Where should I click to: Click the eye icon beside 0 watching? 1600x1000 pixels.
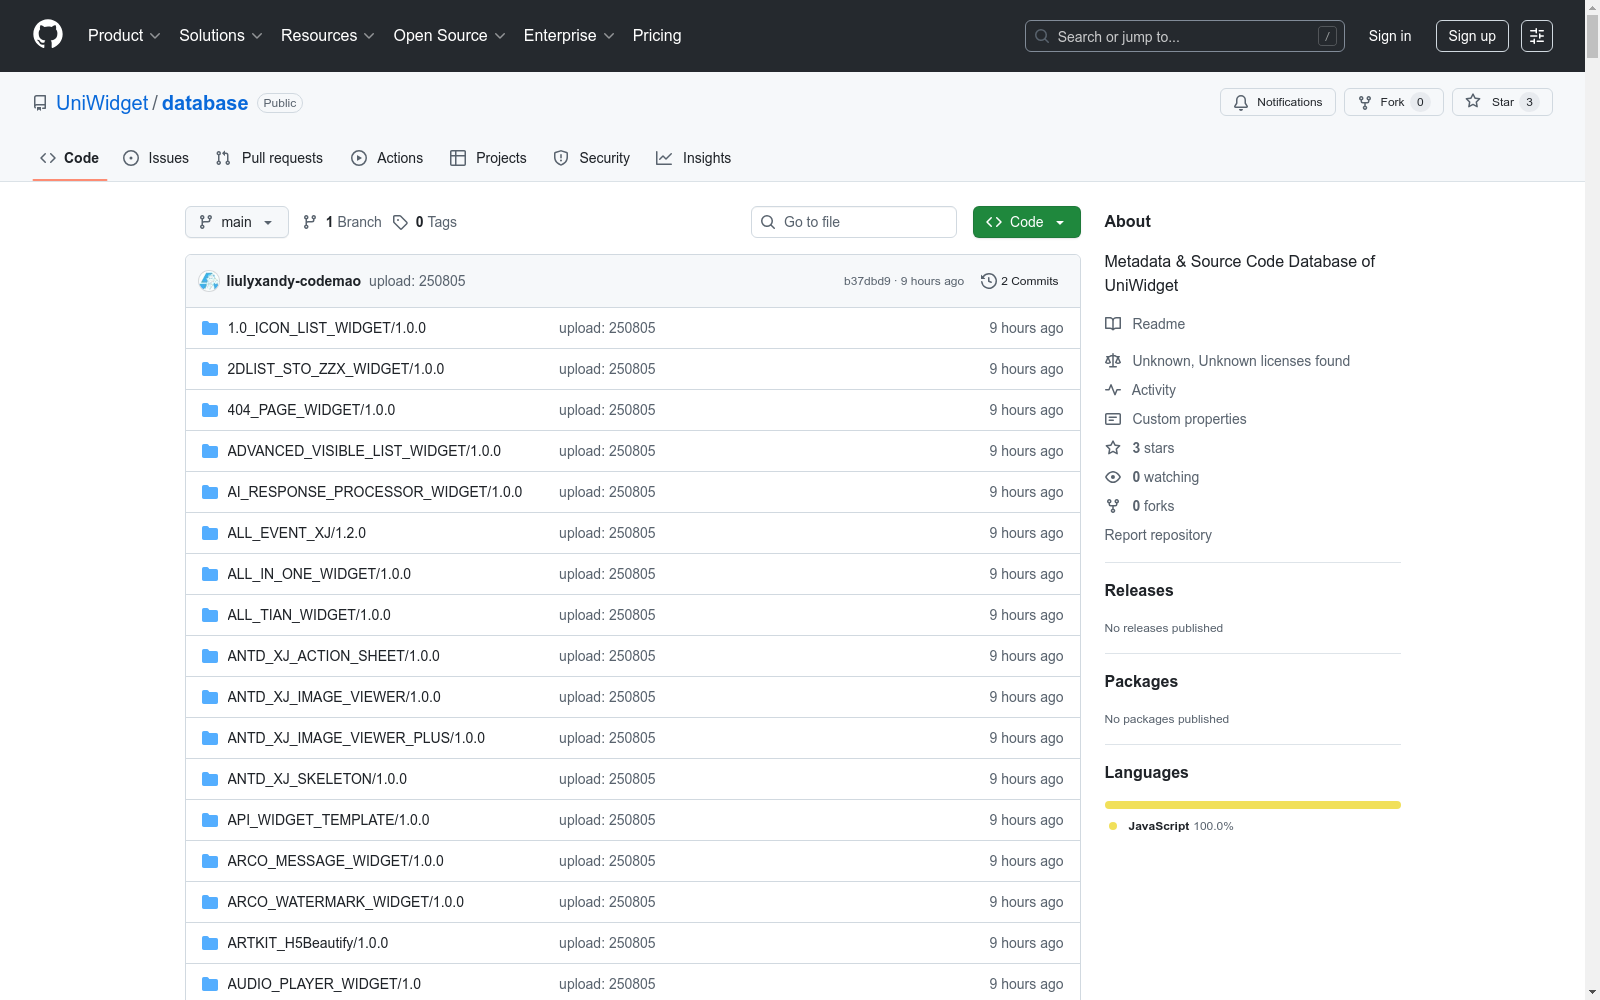pyautogui.click(x=1113, y=477)
